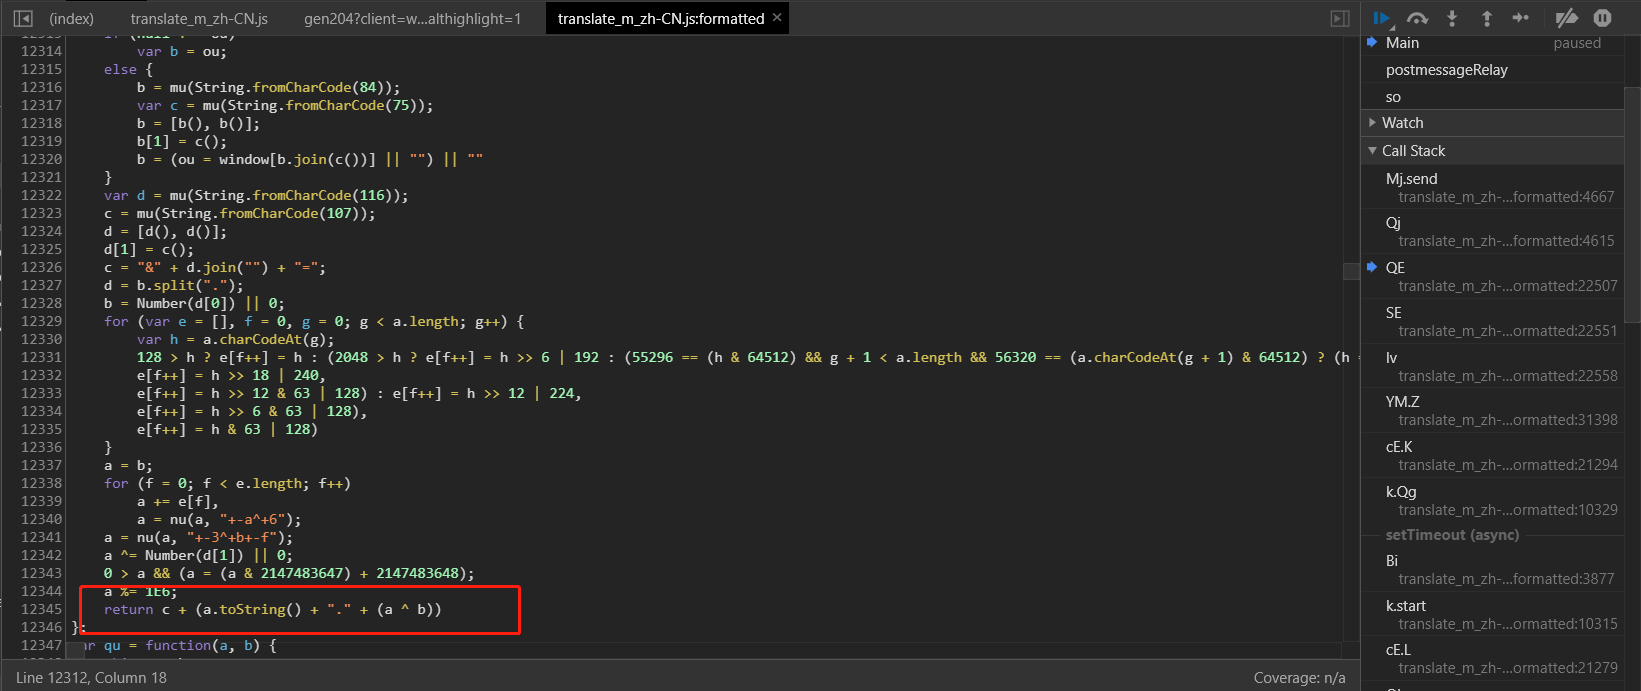Set breakpoint on line 12316
This screenshot has height=691, width=1641.
point(41,87)
